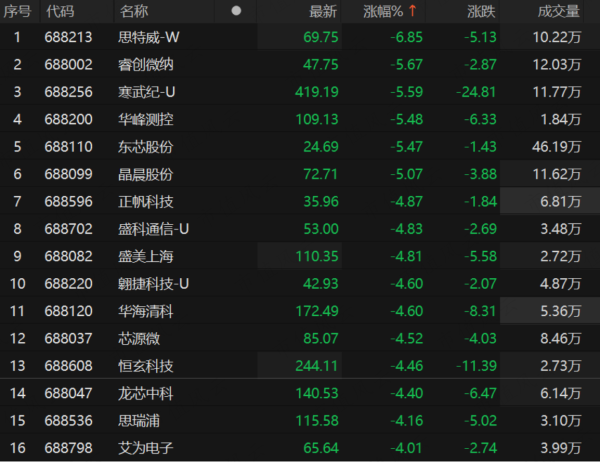Open 盛科通信-U row

click(153, 229)
